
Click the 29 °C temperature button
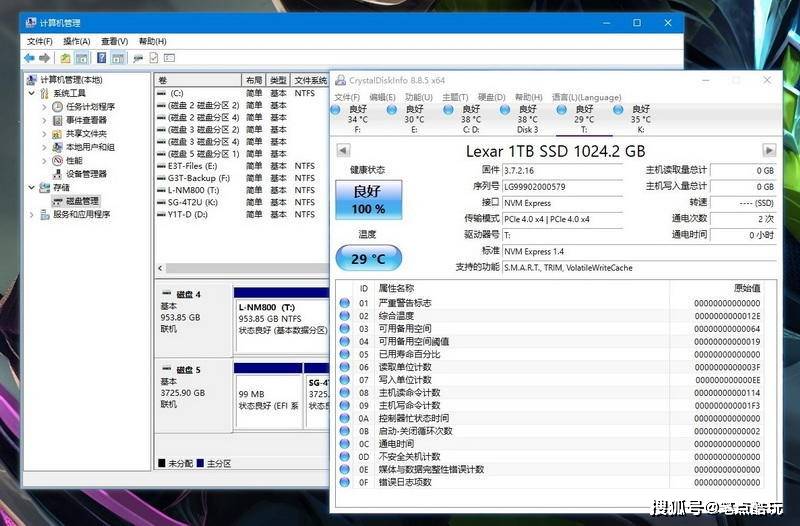click(368, 259)
